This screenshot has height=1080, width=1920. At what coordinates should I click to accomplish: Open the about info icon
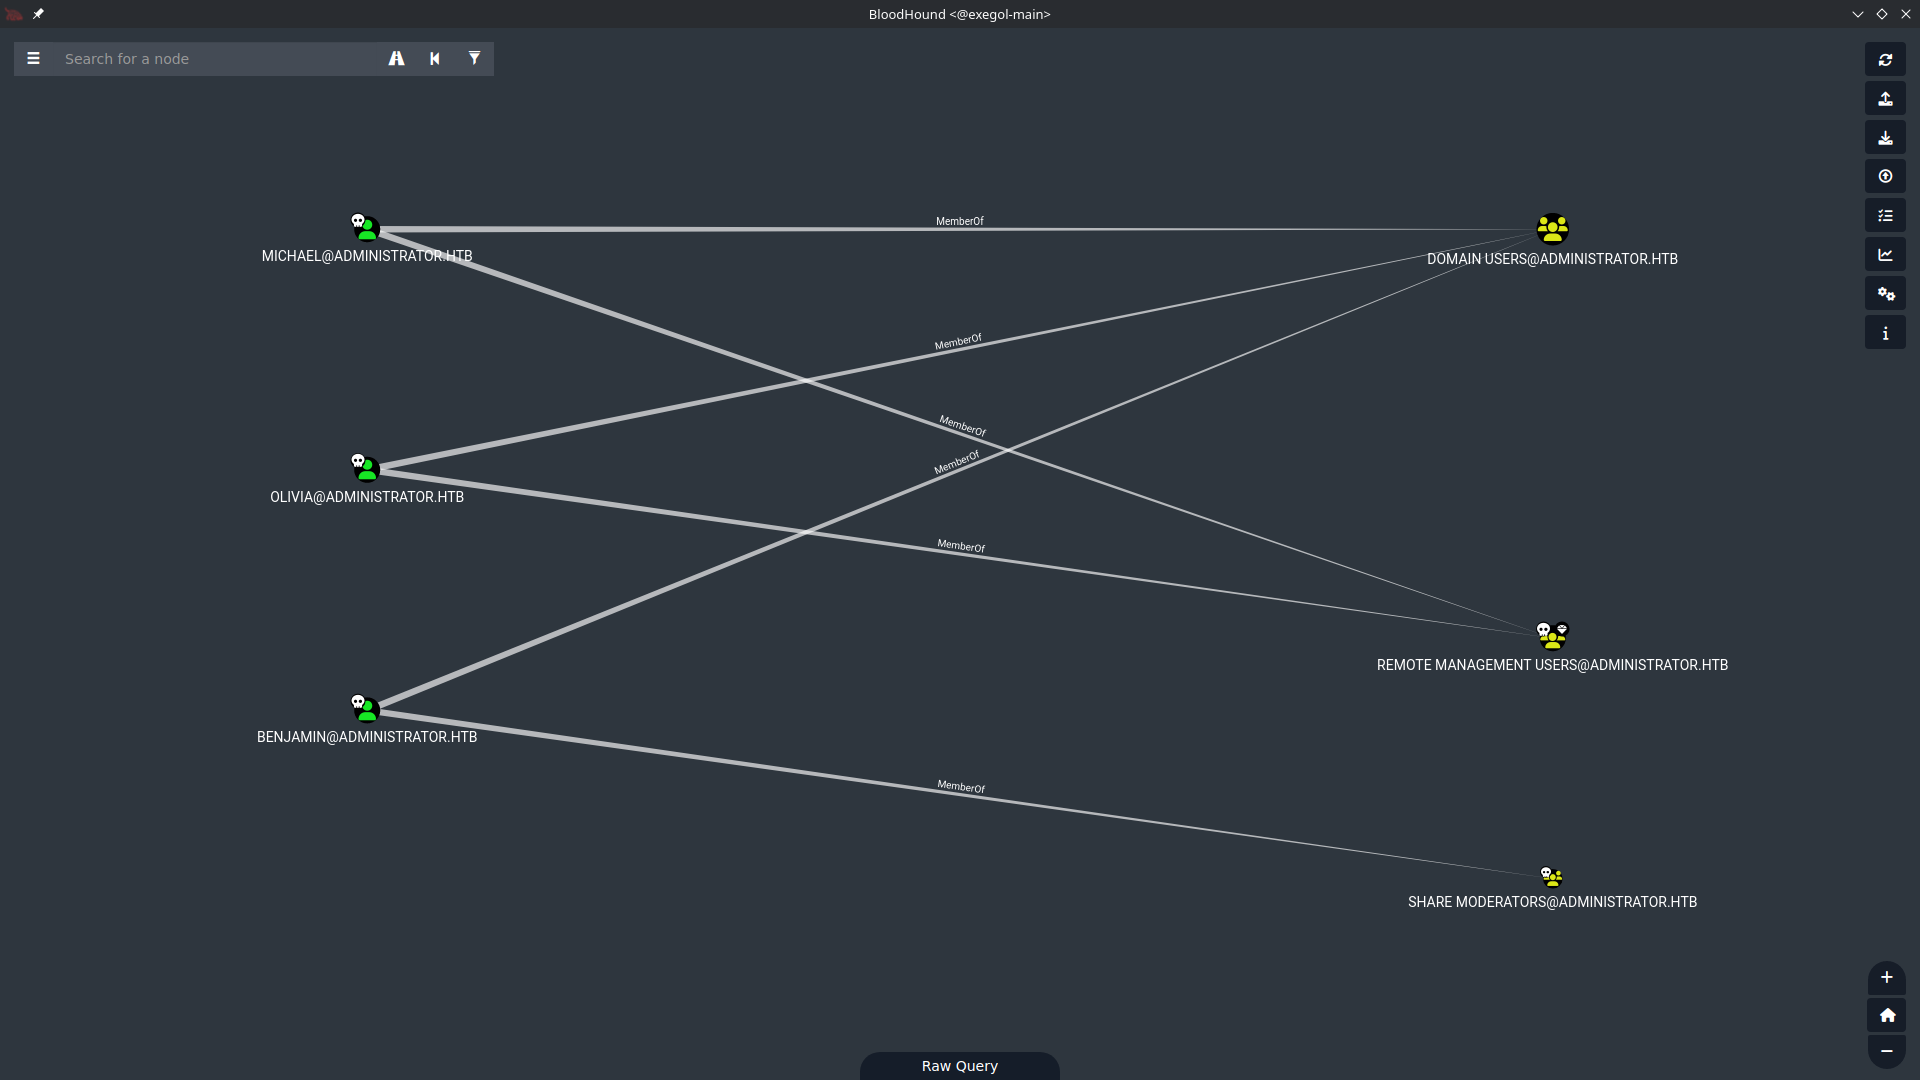1885,332
